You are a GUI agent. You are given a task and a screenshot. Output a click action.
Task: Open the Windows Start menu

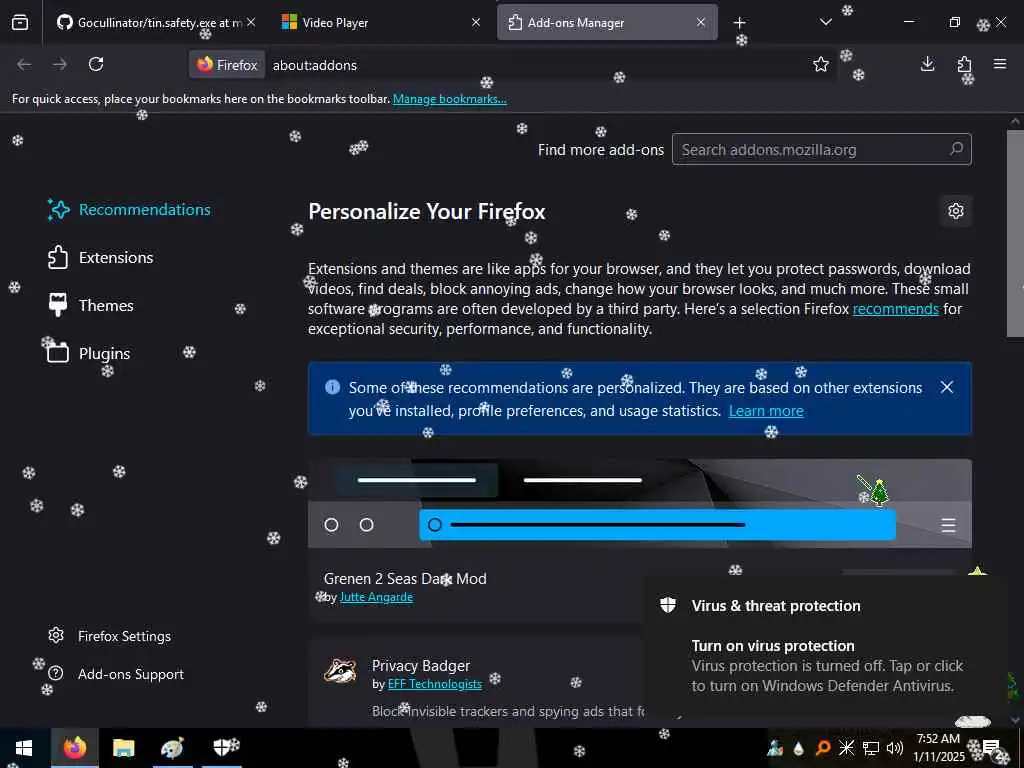pos(24,748)
